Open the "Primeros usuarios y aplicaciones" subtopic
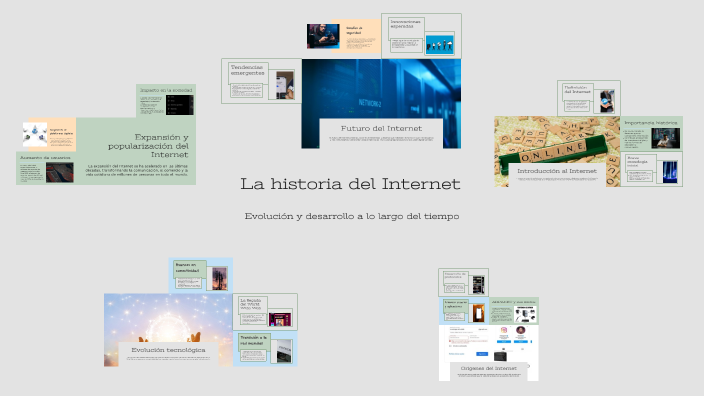 coord(456,304)
